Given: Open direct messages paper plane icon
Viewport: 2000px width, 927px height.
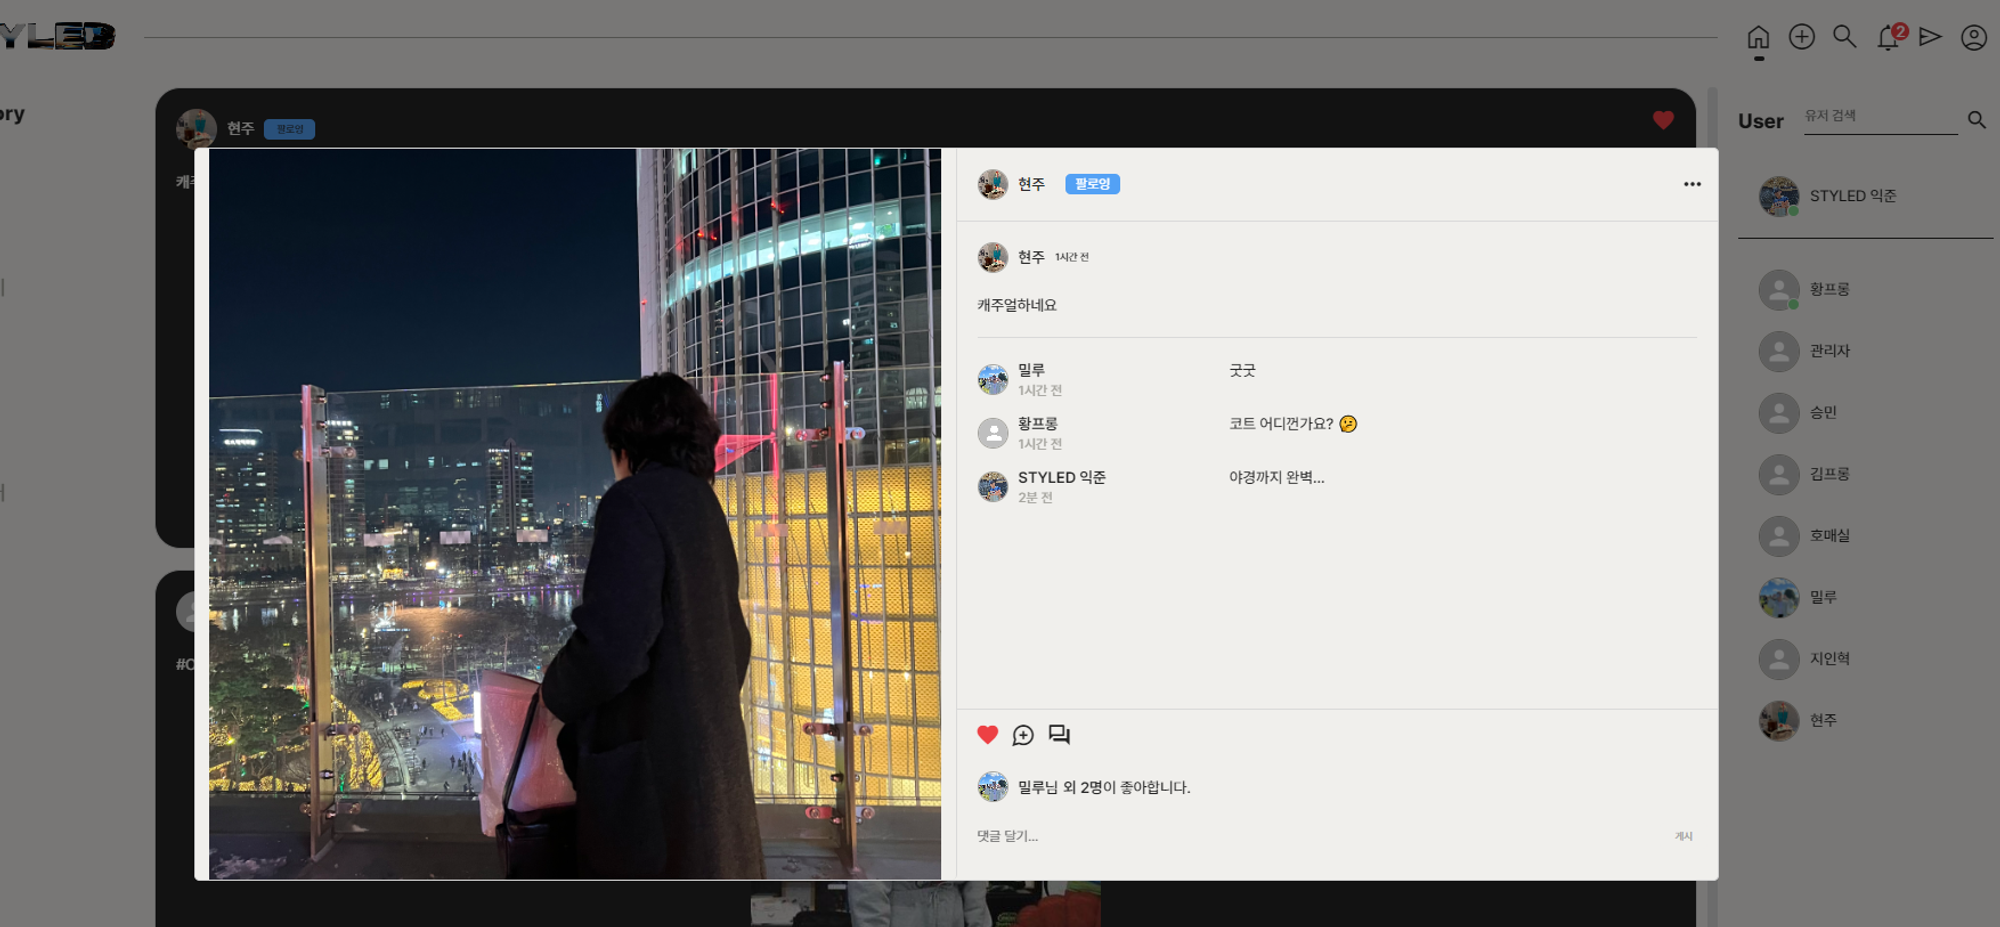Looking at the screenshot, I should (1930, 37).
